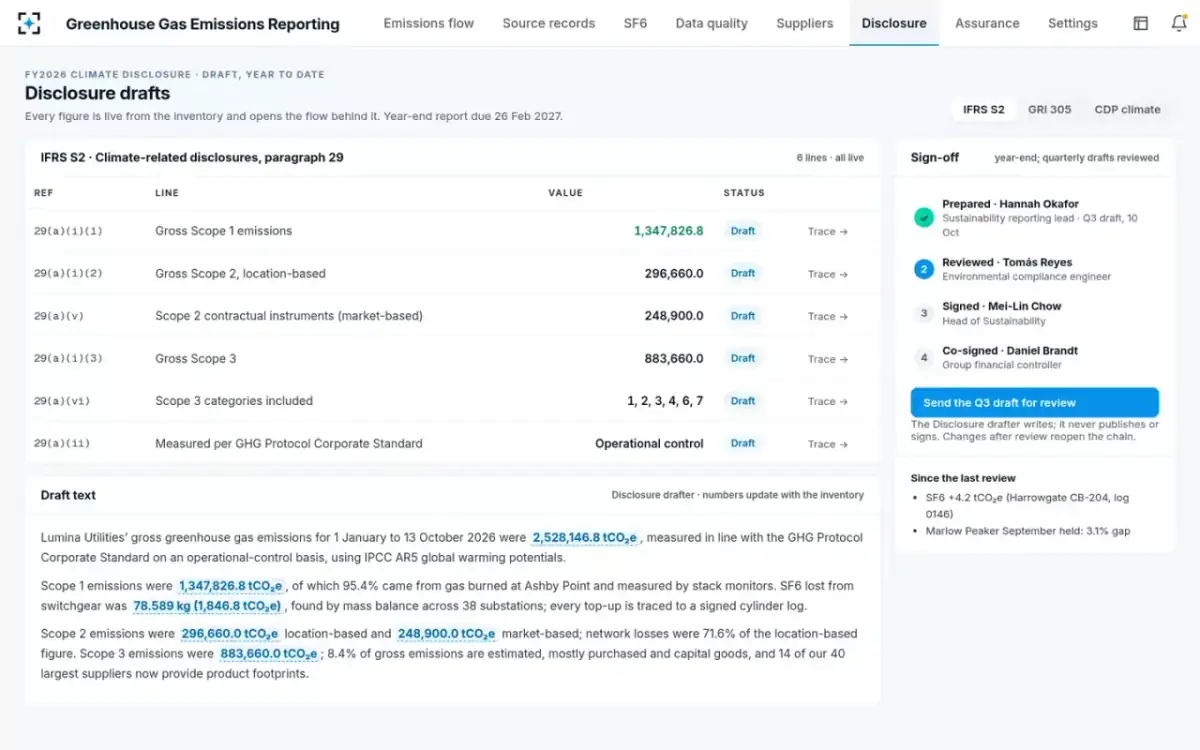
Task: Click the 2,528,146.8 tCO₂e figure in draft text
Action: pyautogui.click(x=584, y=538)
